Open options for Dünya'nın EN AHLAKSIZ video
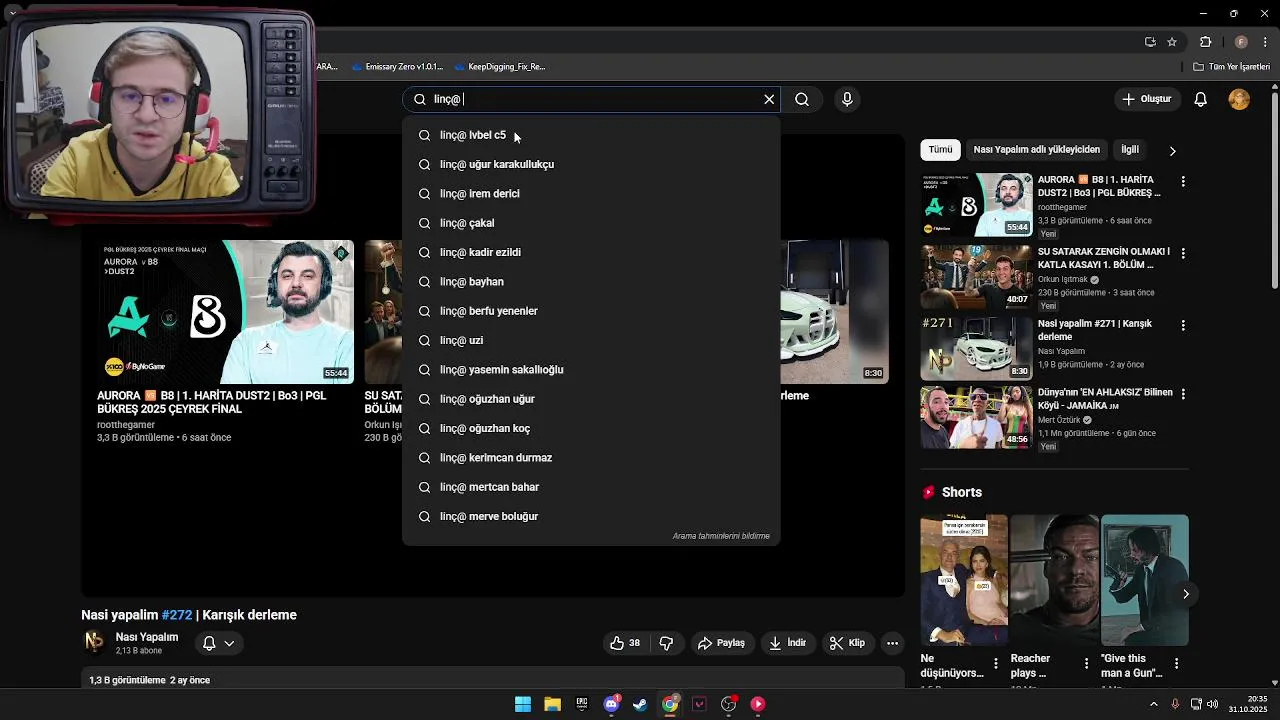 (1183, 394)
